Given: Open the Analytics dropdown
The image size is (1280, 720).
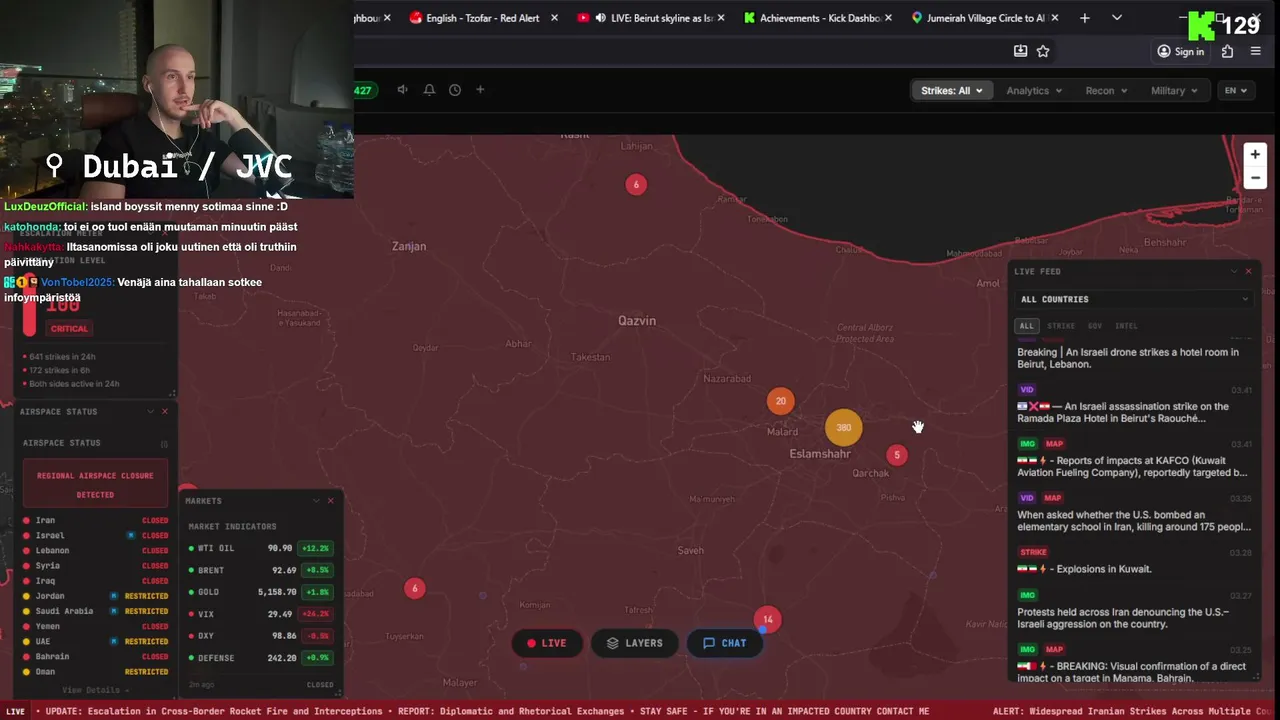Looking at the screenshot, I should coord(1034,90).
